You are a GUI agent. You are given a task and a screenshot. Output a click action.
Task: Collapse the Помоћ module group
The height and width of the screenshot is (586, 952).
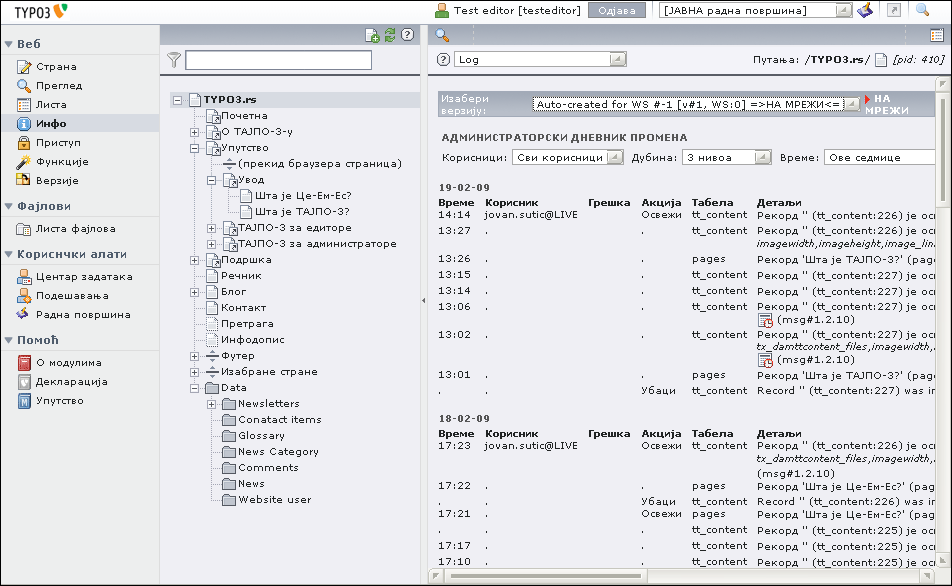pos(8,340)
